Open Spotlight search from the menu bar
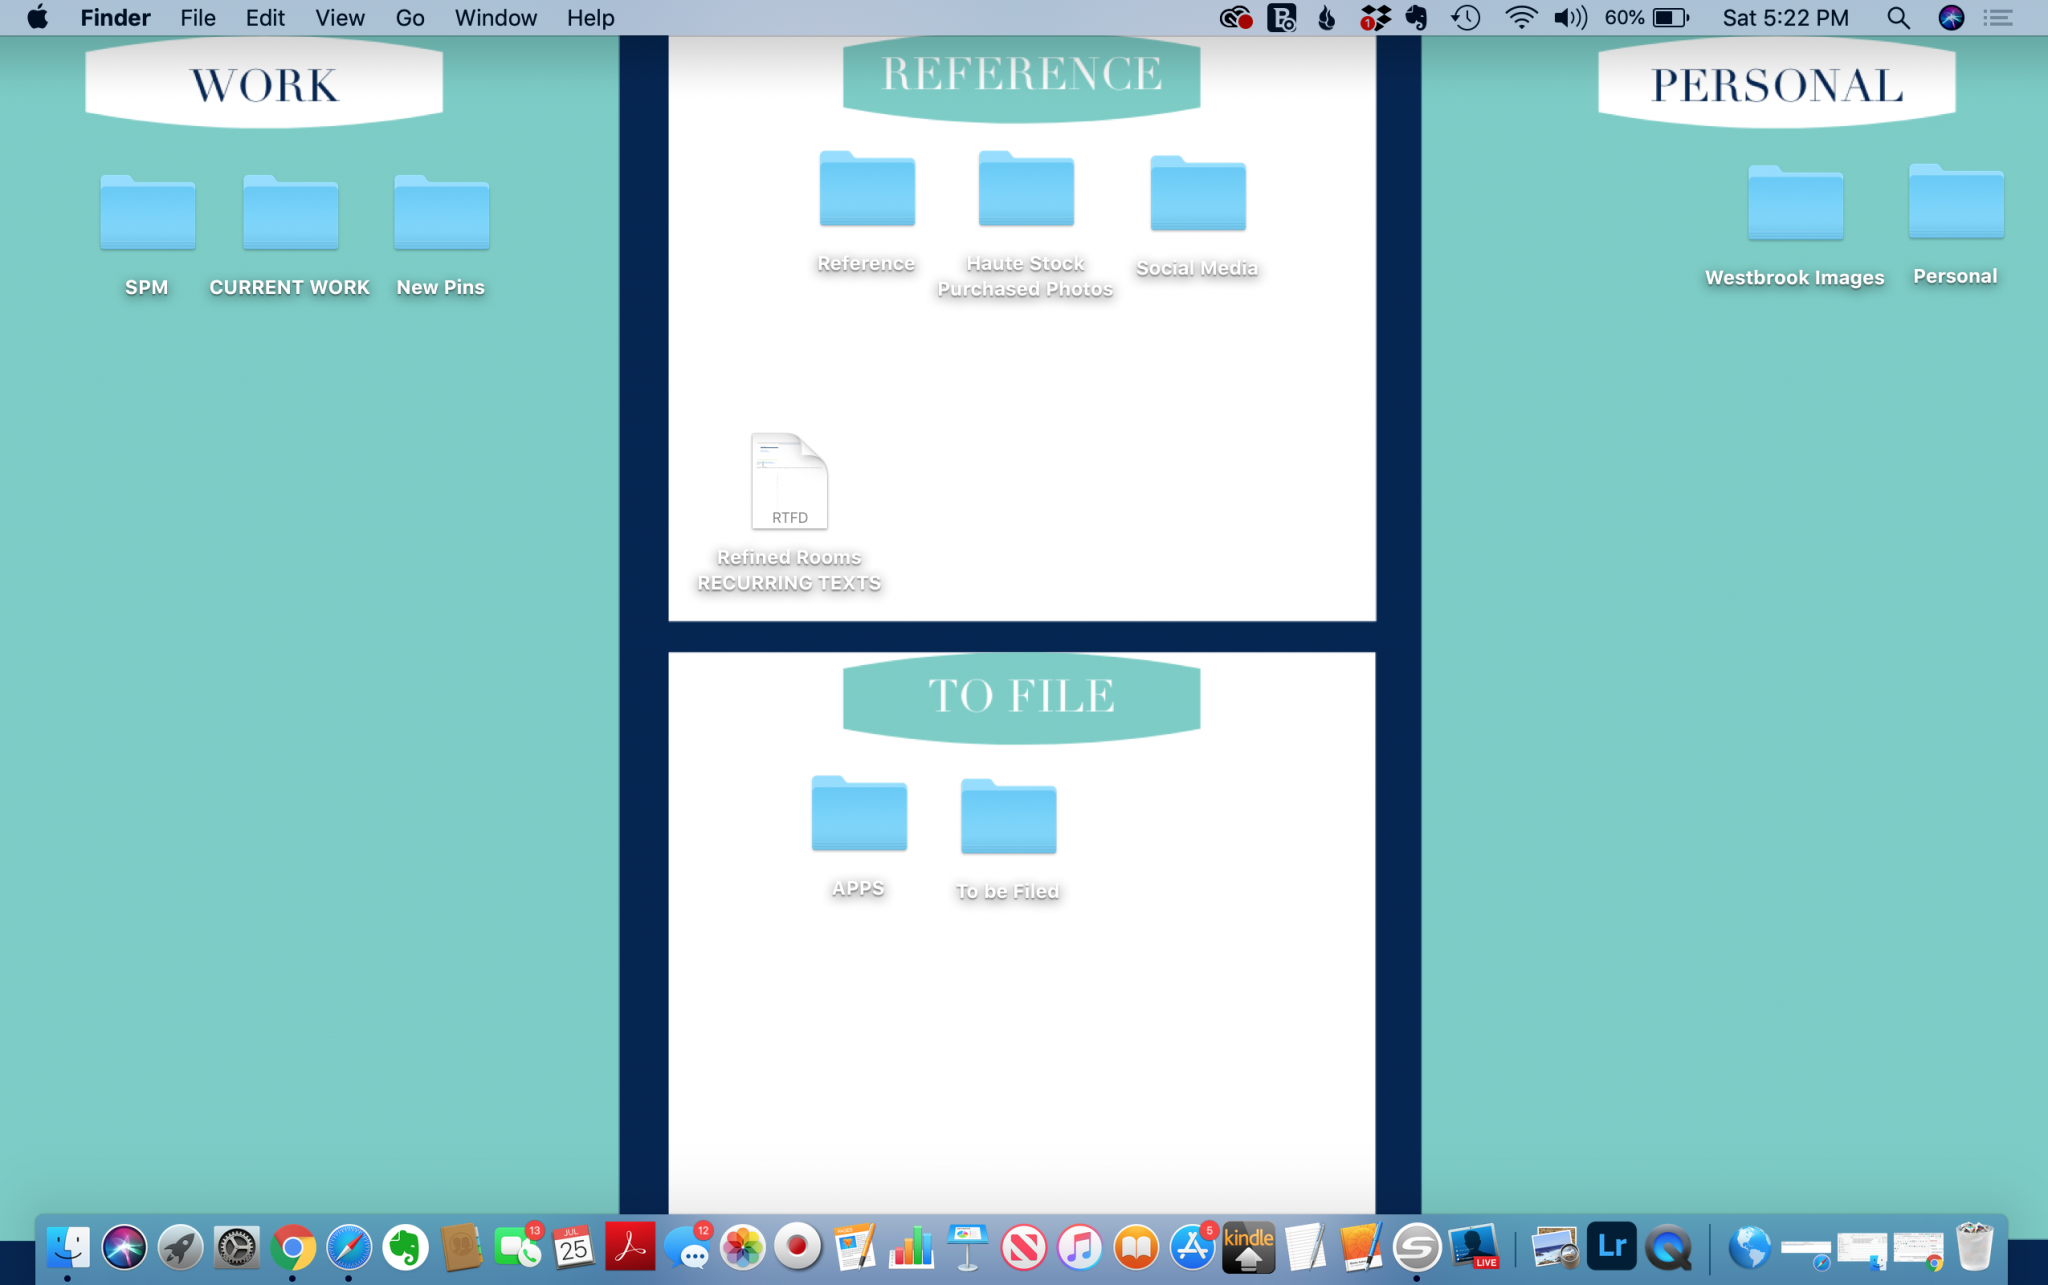This screenshot has height=1285, width=2048. [1898, 17]
